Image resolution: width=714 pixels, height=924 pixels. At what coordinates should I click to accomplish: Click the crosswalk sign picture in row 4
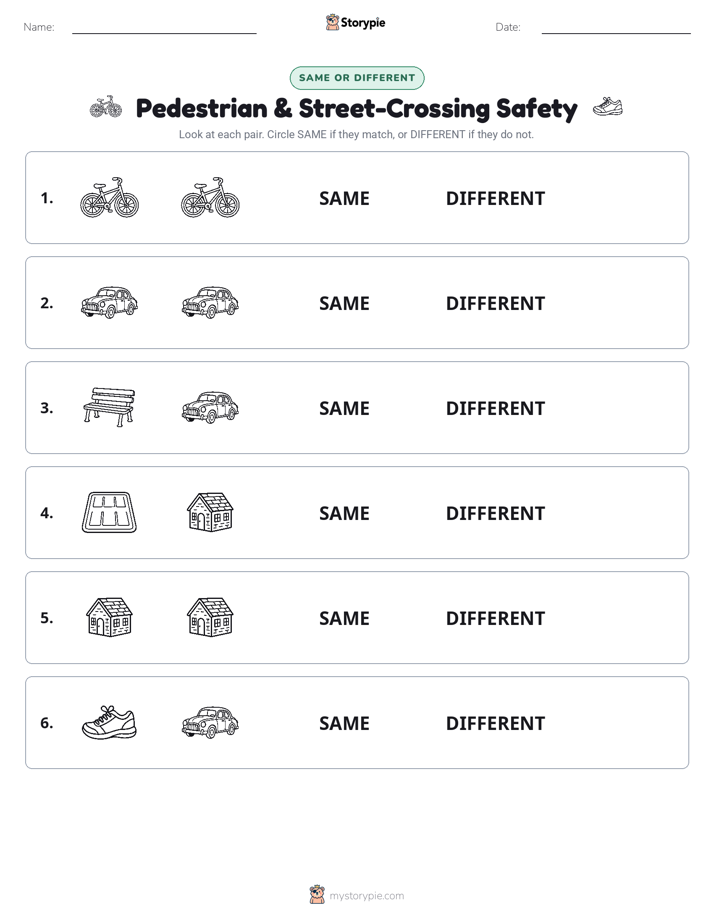[109, 512]
